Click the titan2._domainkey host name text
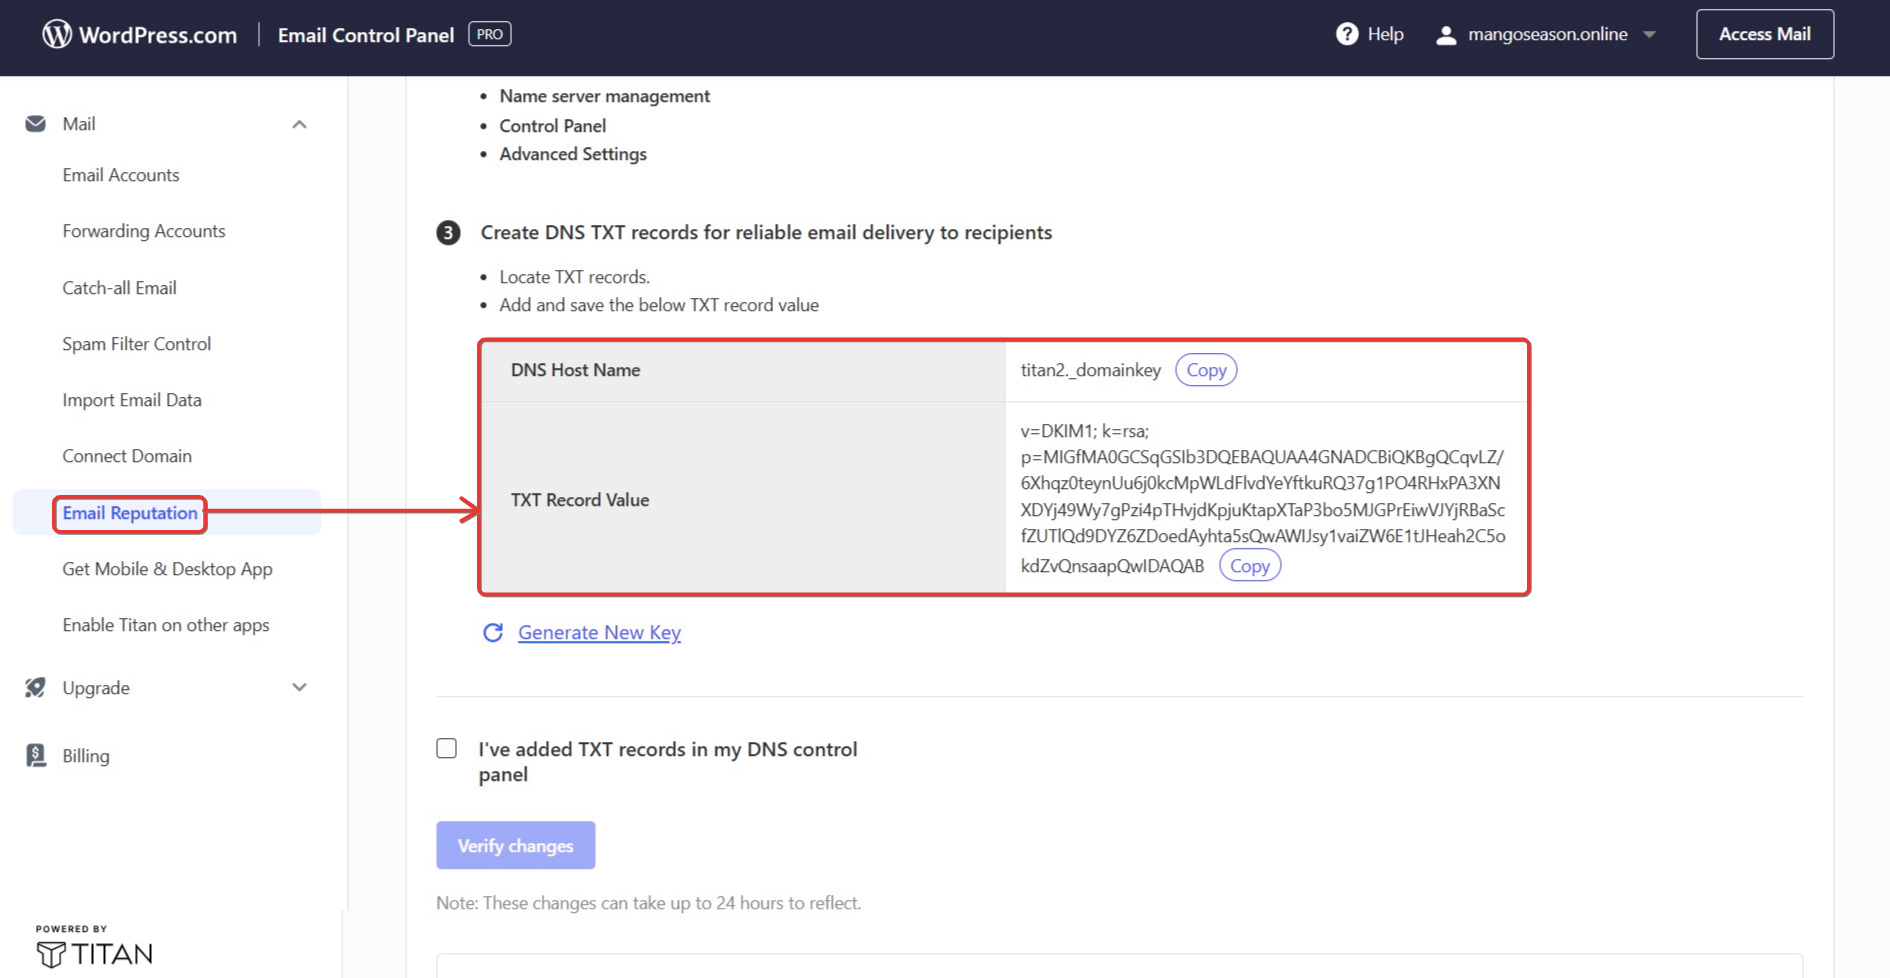This screenshot has width=1890, height=978. point(1091,370)
